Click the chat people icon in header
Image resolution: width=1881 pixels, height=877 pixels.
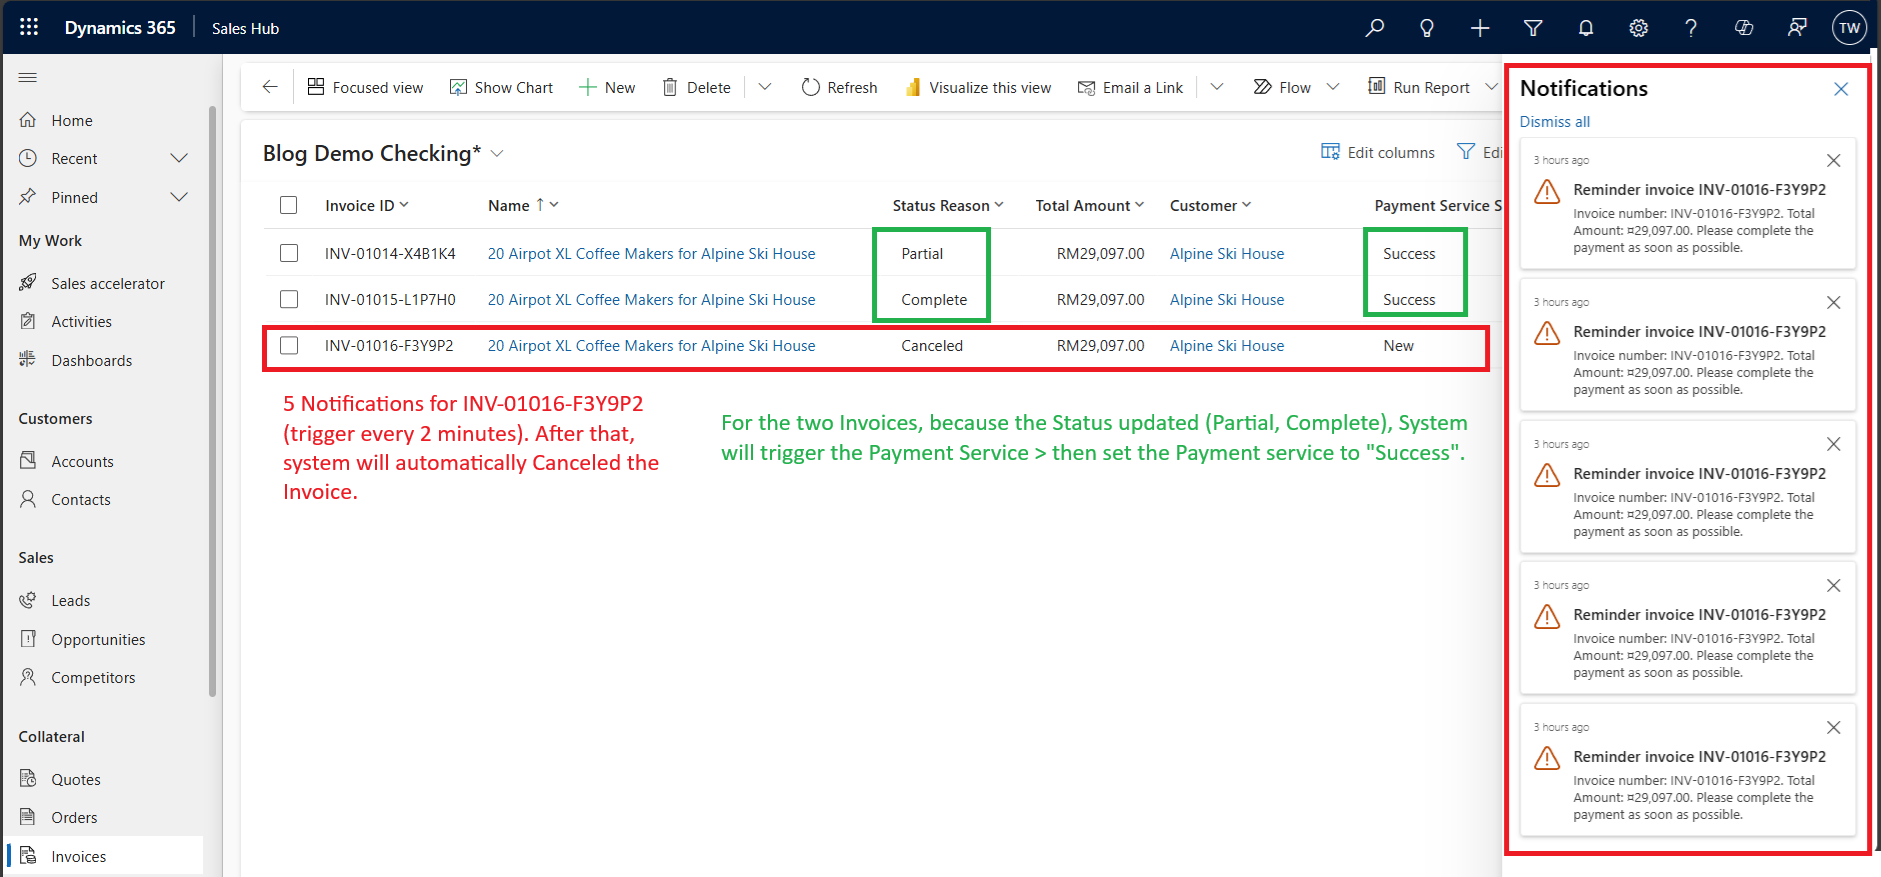coord(1797,28)
